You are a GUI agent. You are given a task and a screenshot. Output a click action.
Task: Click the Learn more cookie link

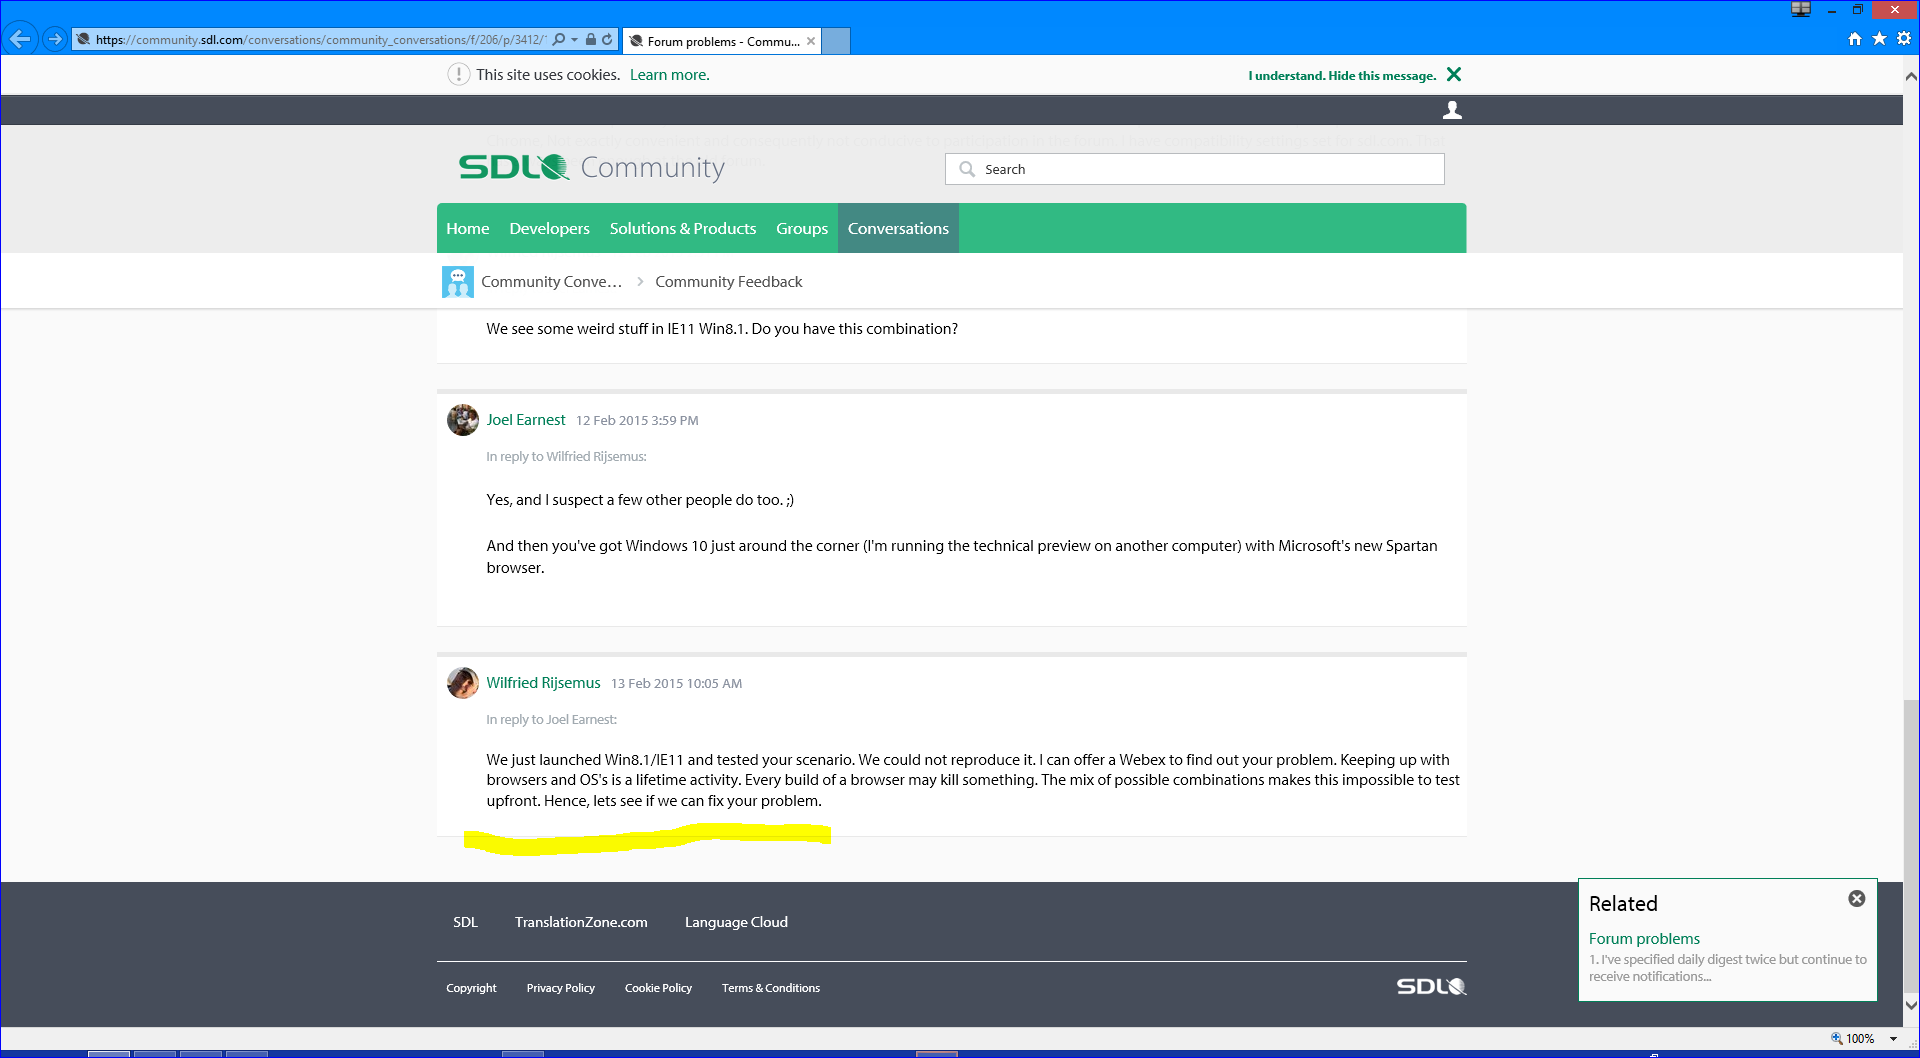click(669, 75)
